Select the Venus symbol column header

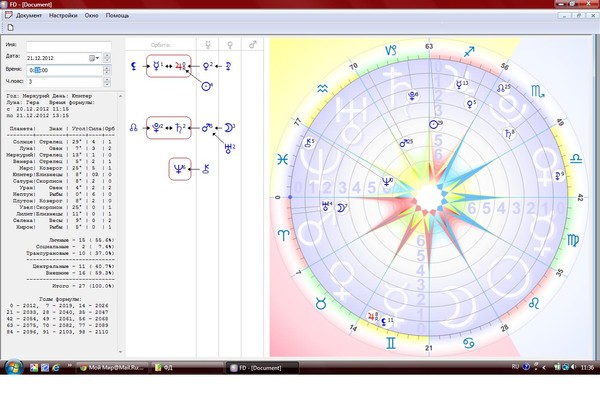[x=230, y=45]
